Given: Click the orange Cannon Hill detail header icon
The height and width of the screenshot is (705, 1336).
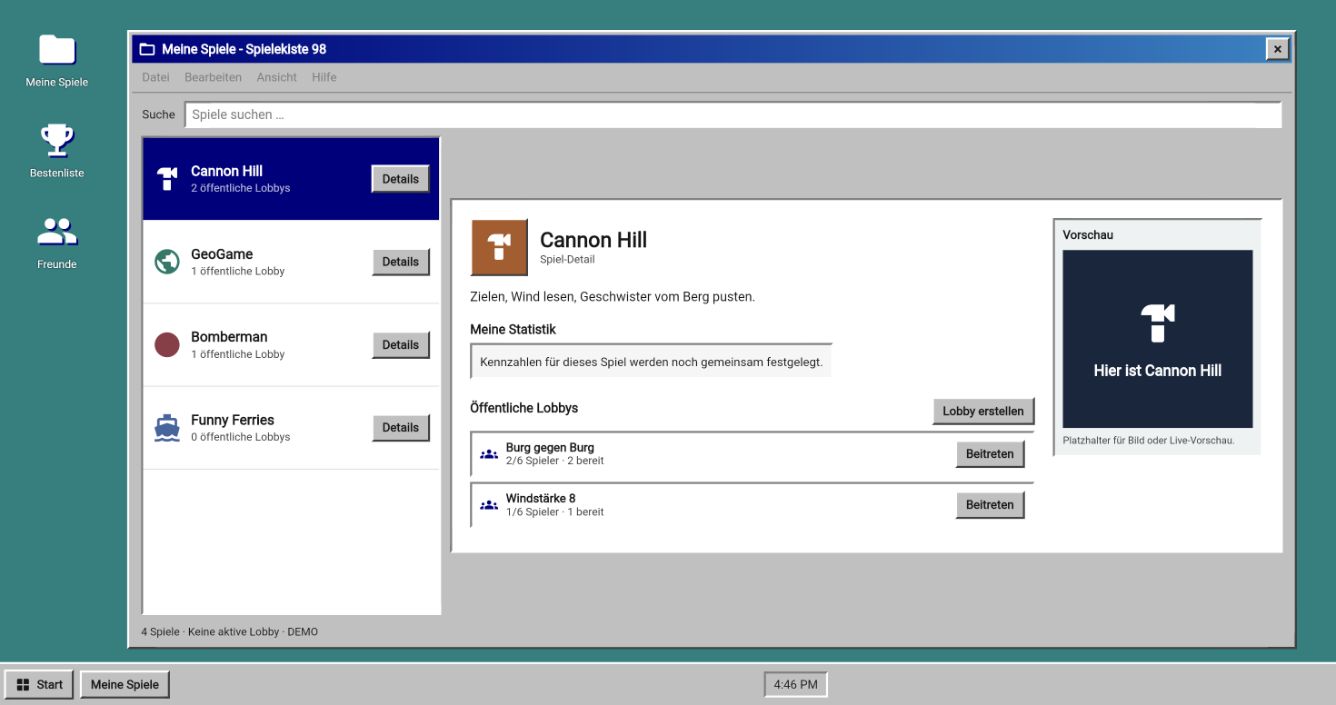Looking at the screenshot, I should pyautogui.click(x=499, y=247).
